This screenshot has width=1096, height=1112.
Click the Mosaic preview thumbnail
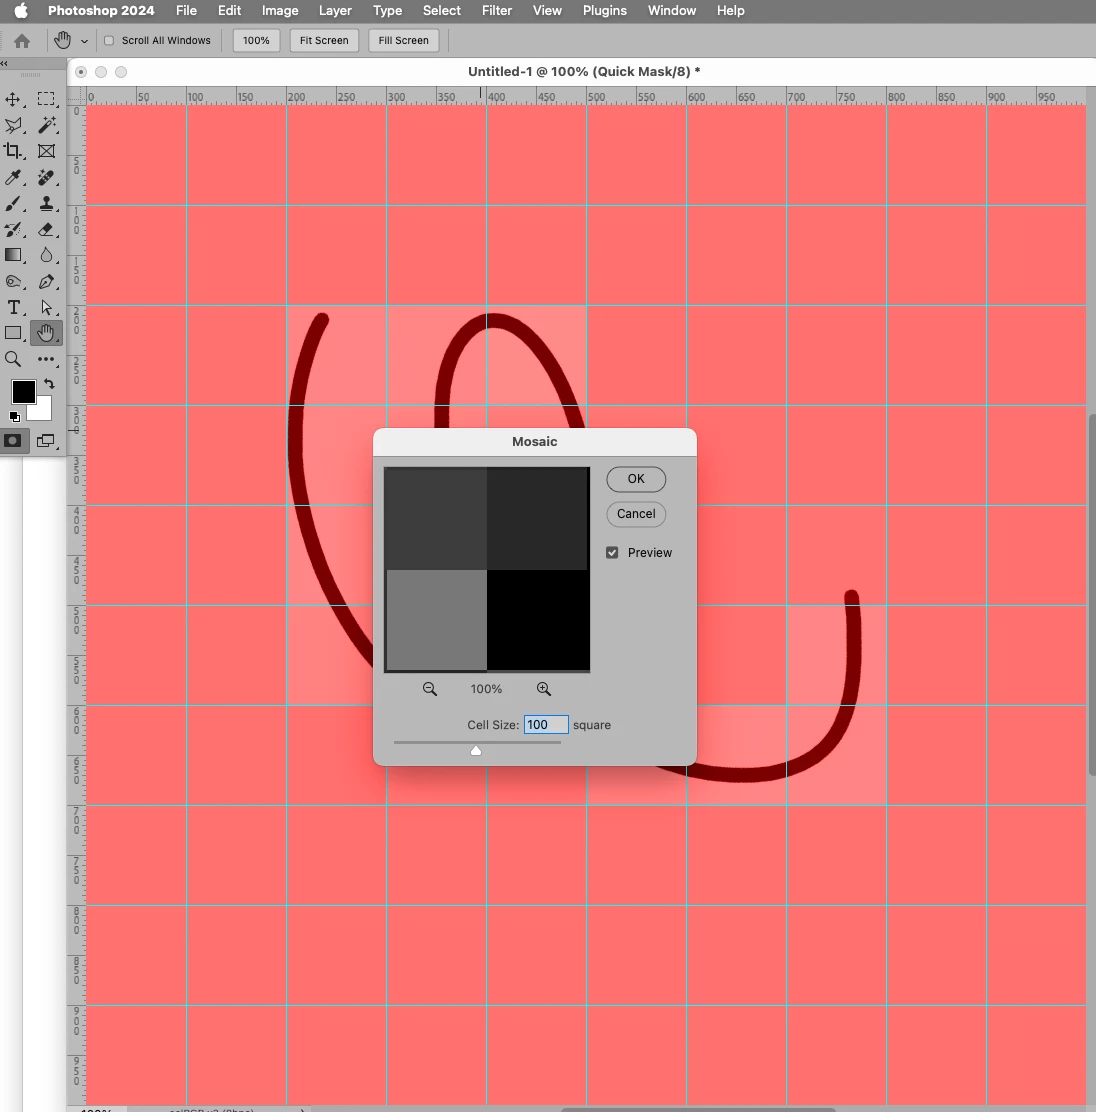(487, 569)
